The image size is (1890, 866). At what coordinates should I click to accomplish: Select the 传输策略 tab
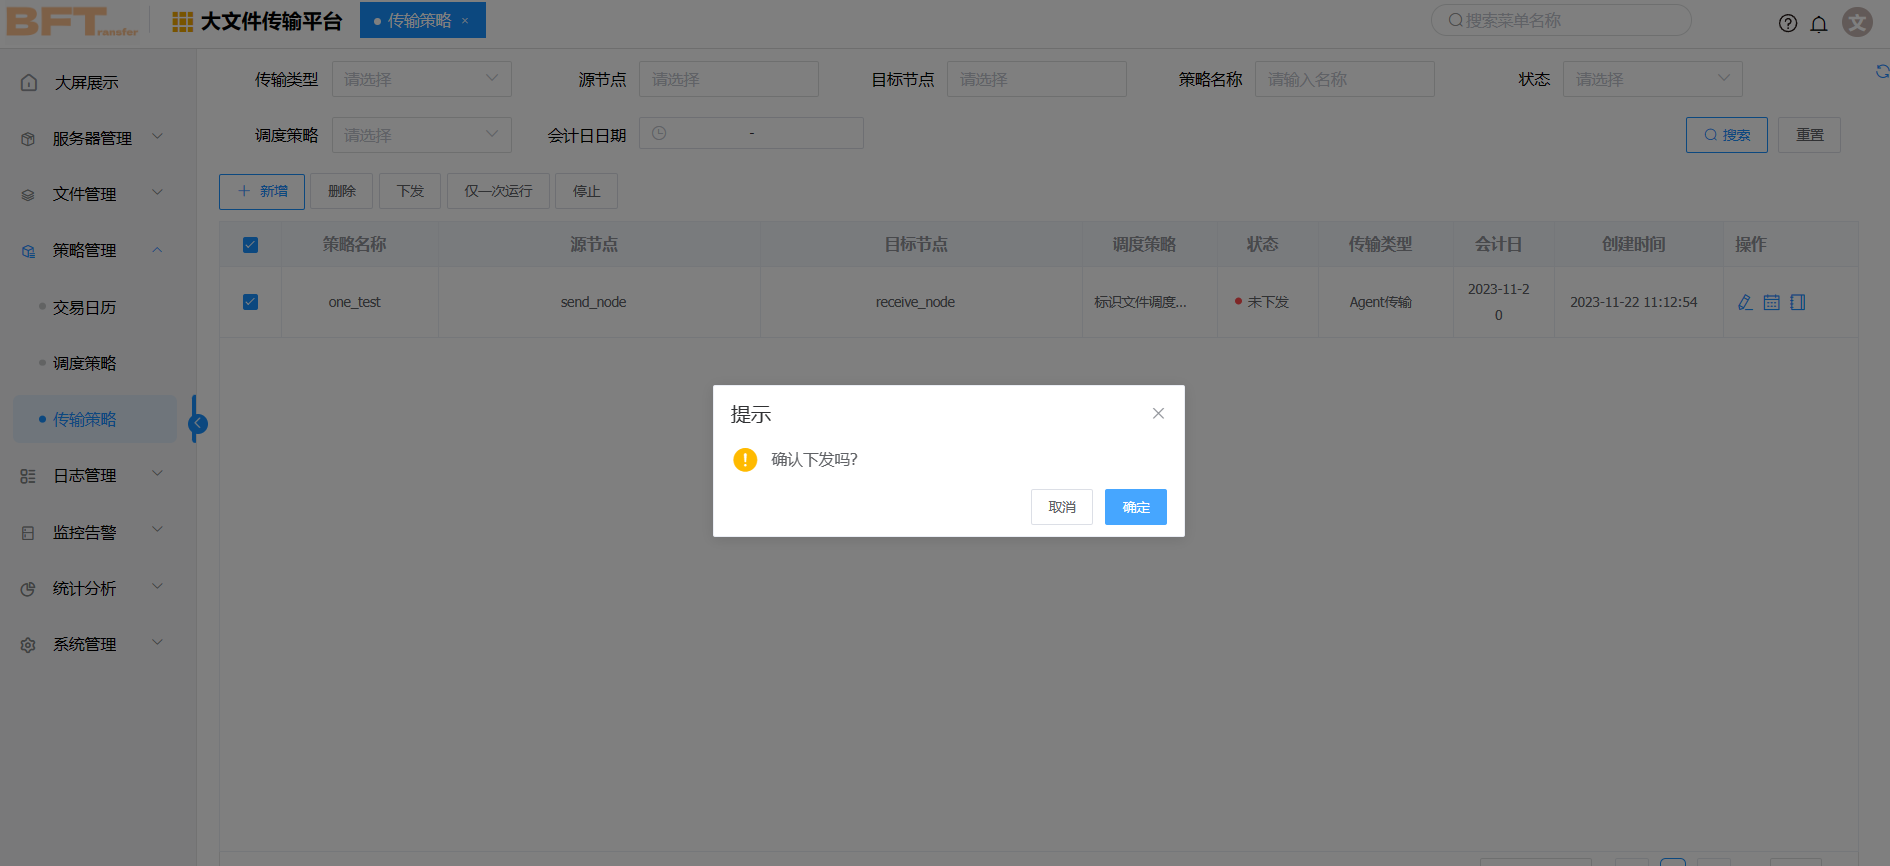(x=418, y=20)
